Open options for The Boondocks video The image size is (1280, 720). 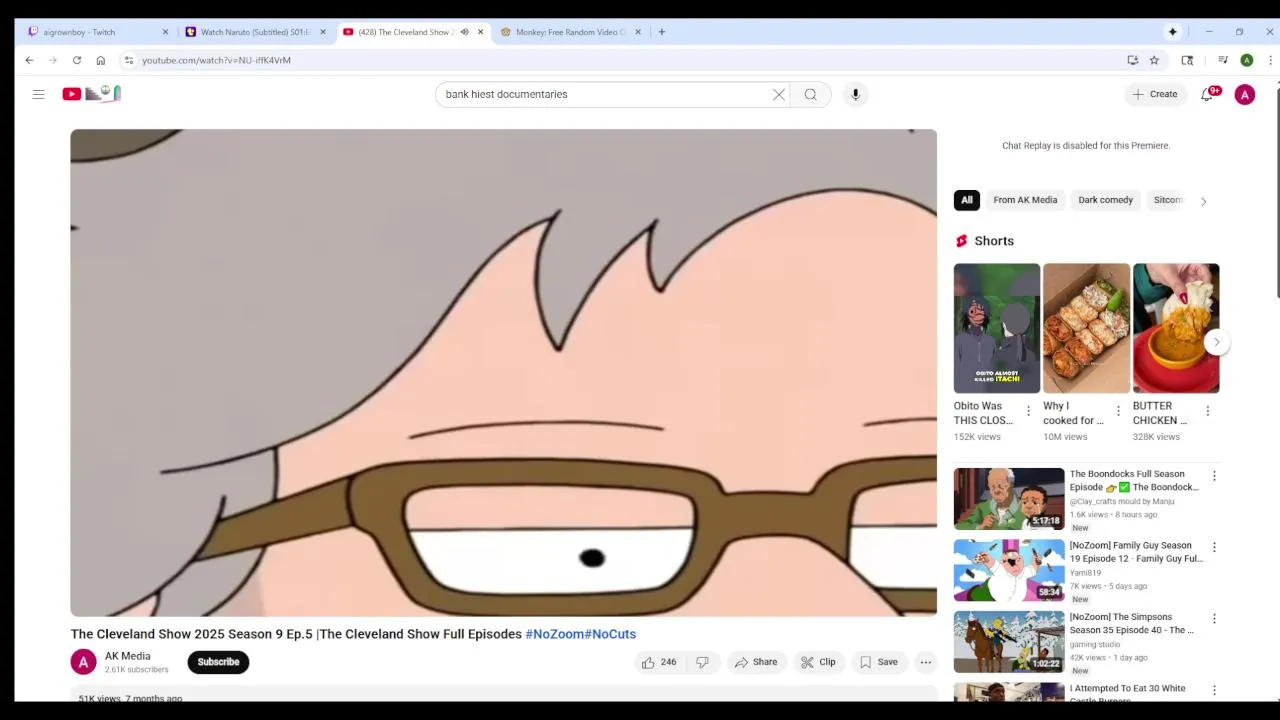click(x=1214, y=476)
